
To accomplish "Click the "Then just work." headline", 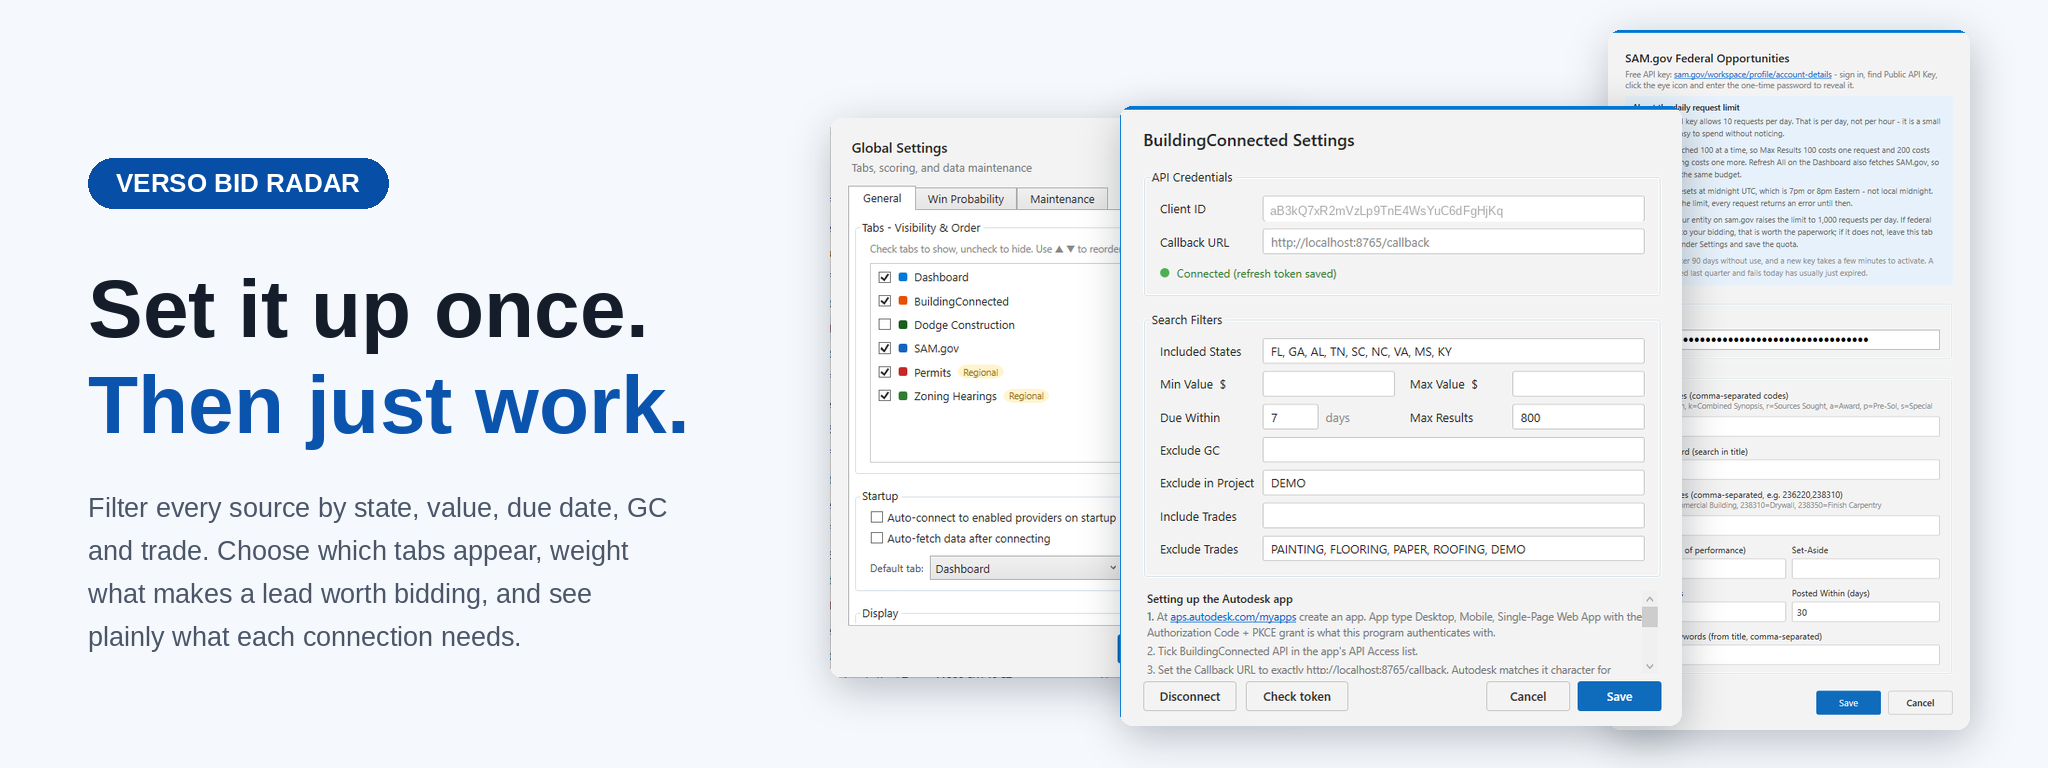I will [388, 405].
